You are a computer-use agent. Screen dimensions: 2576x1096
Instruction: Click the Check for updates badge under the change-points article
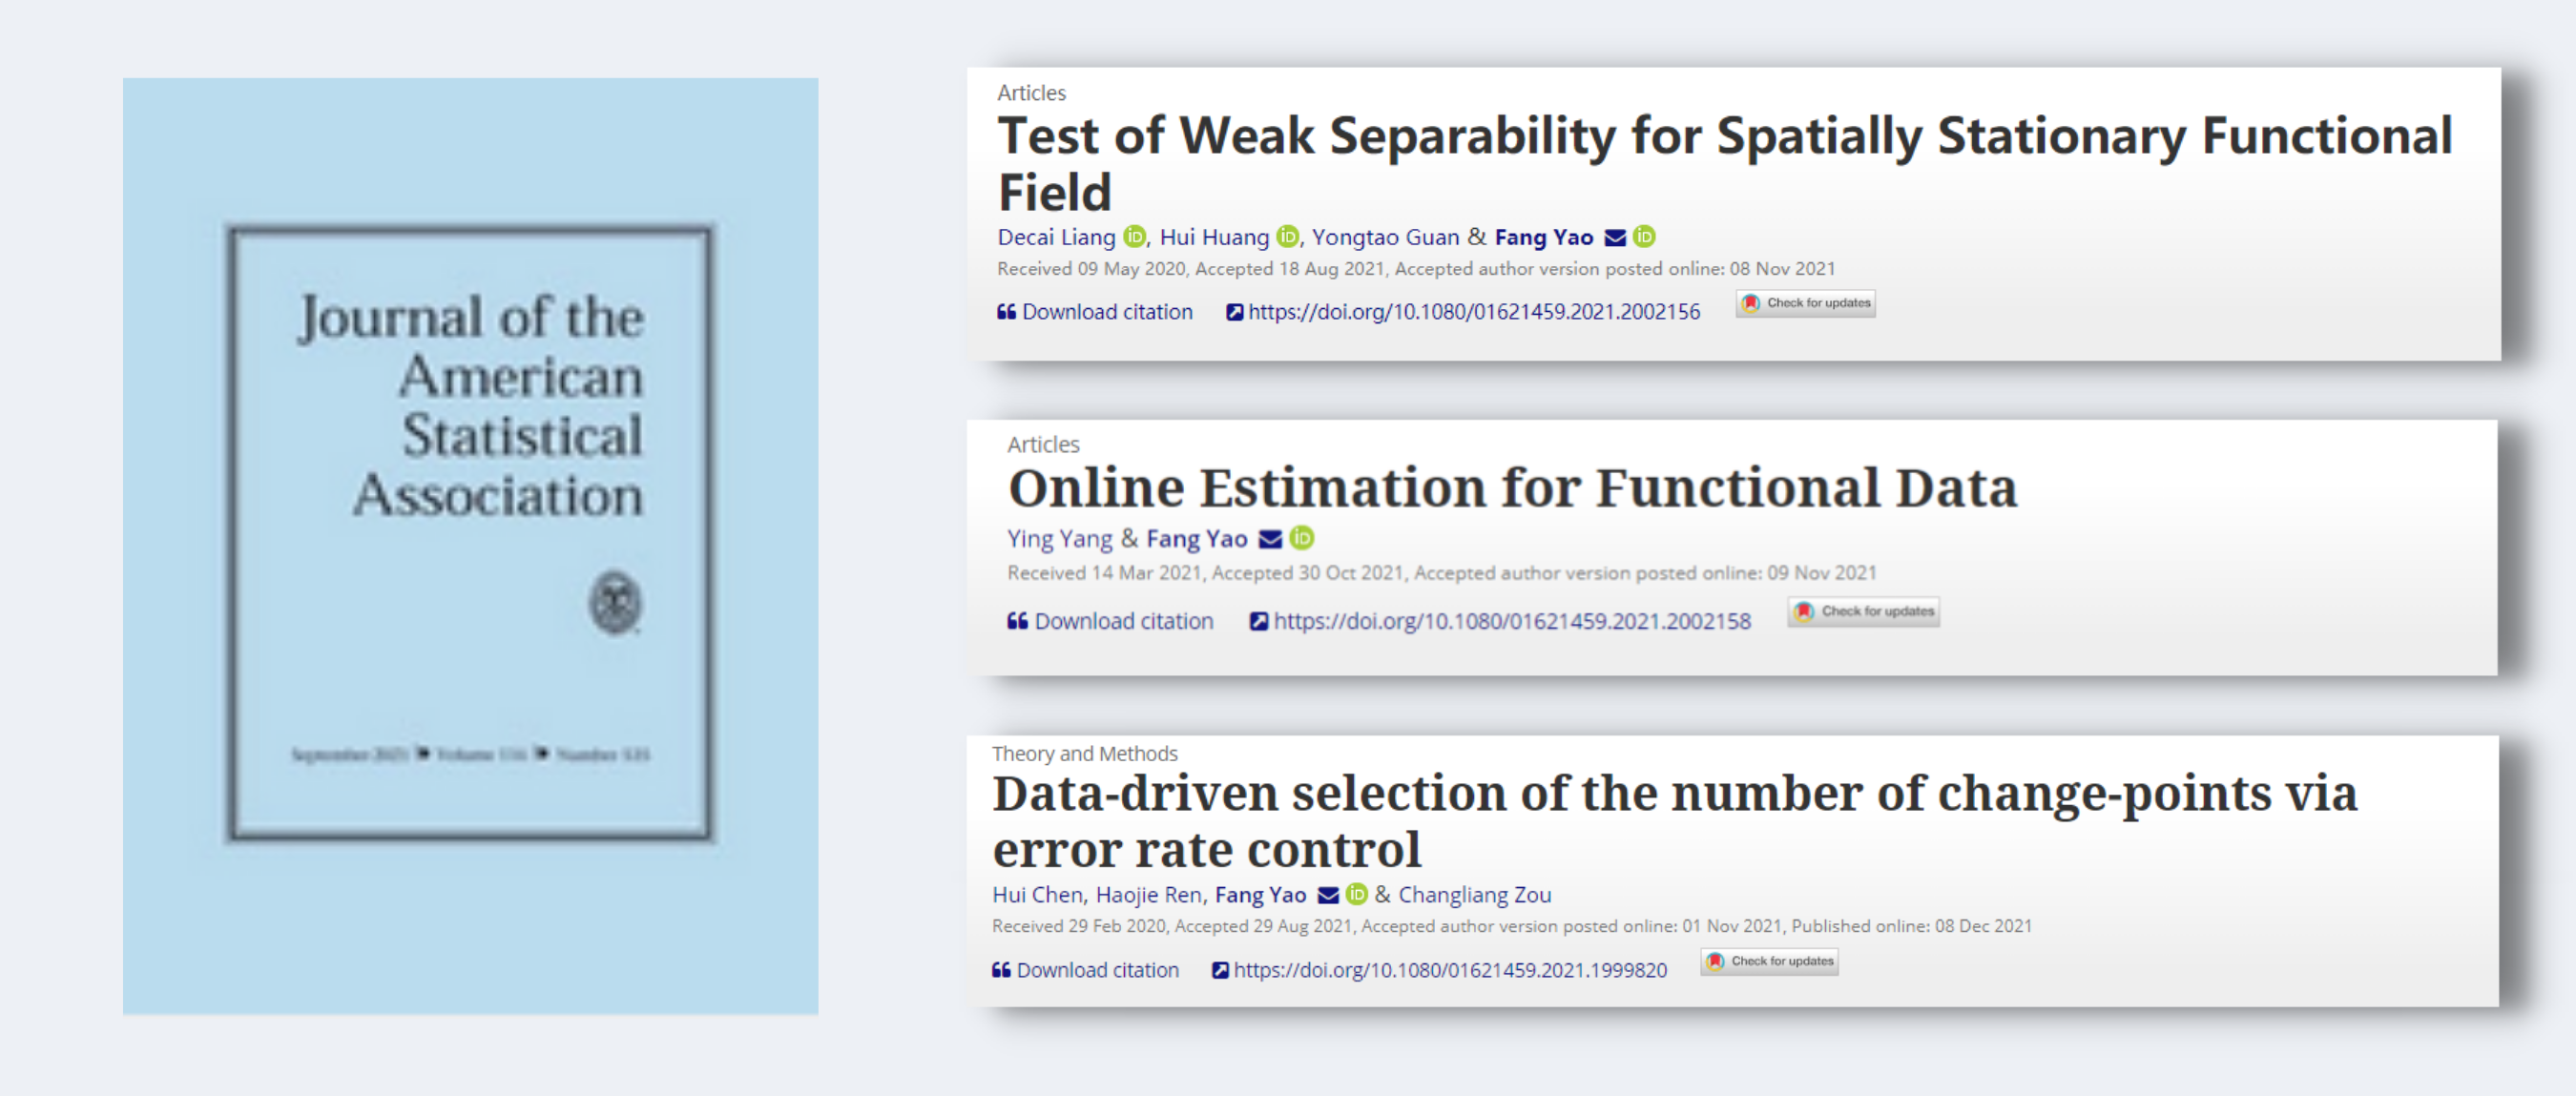point(1770,962)
